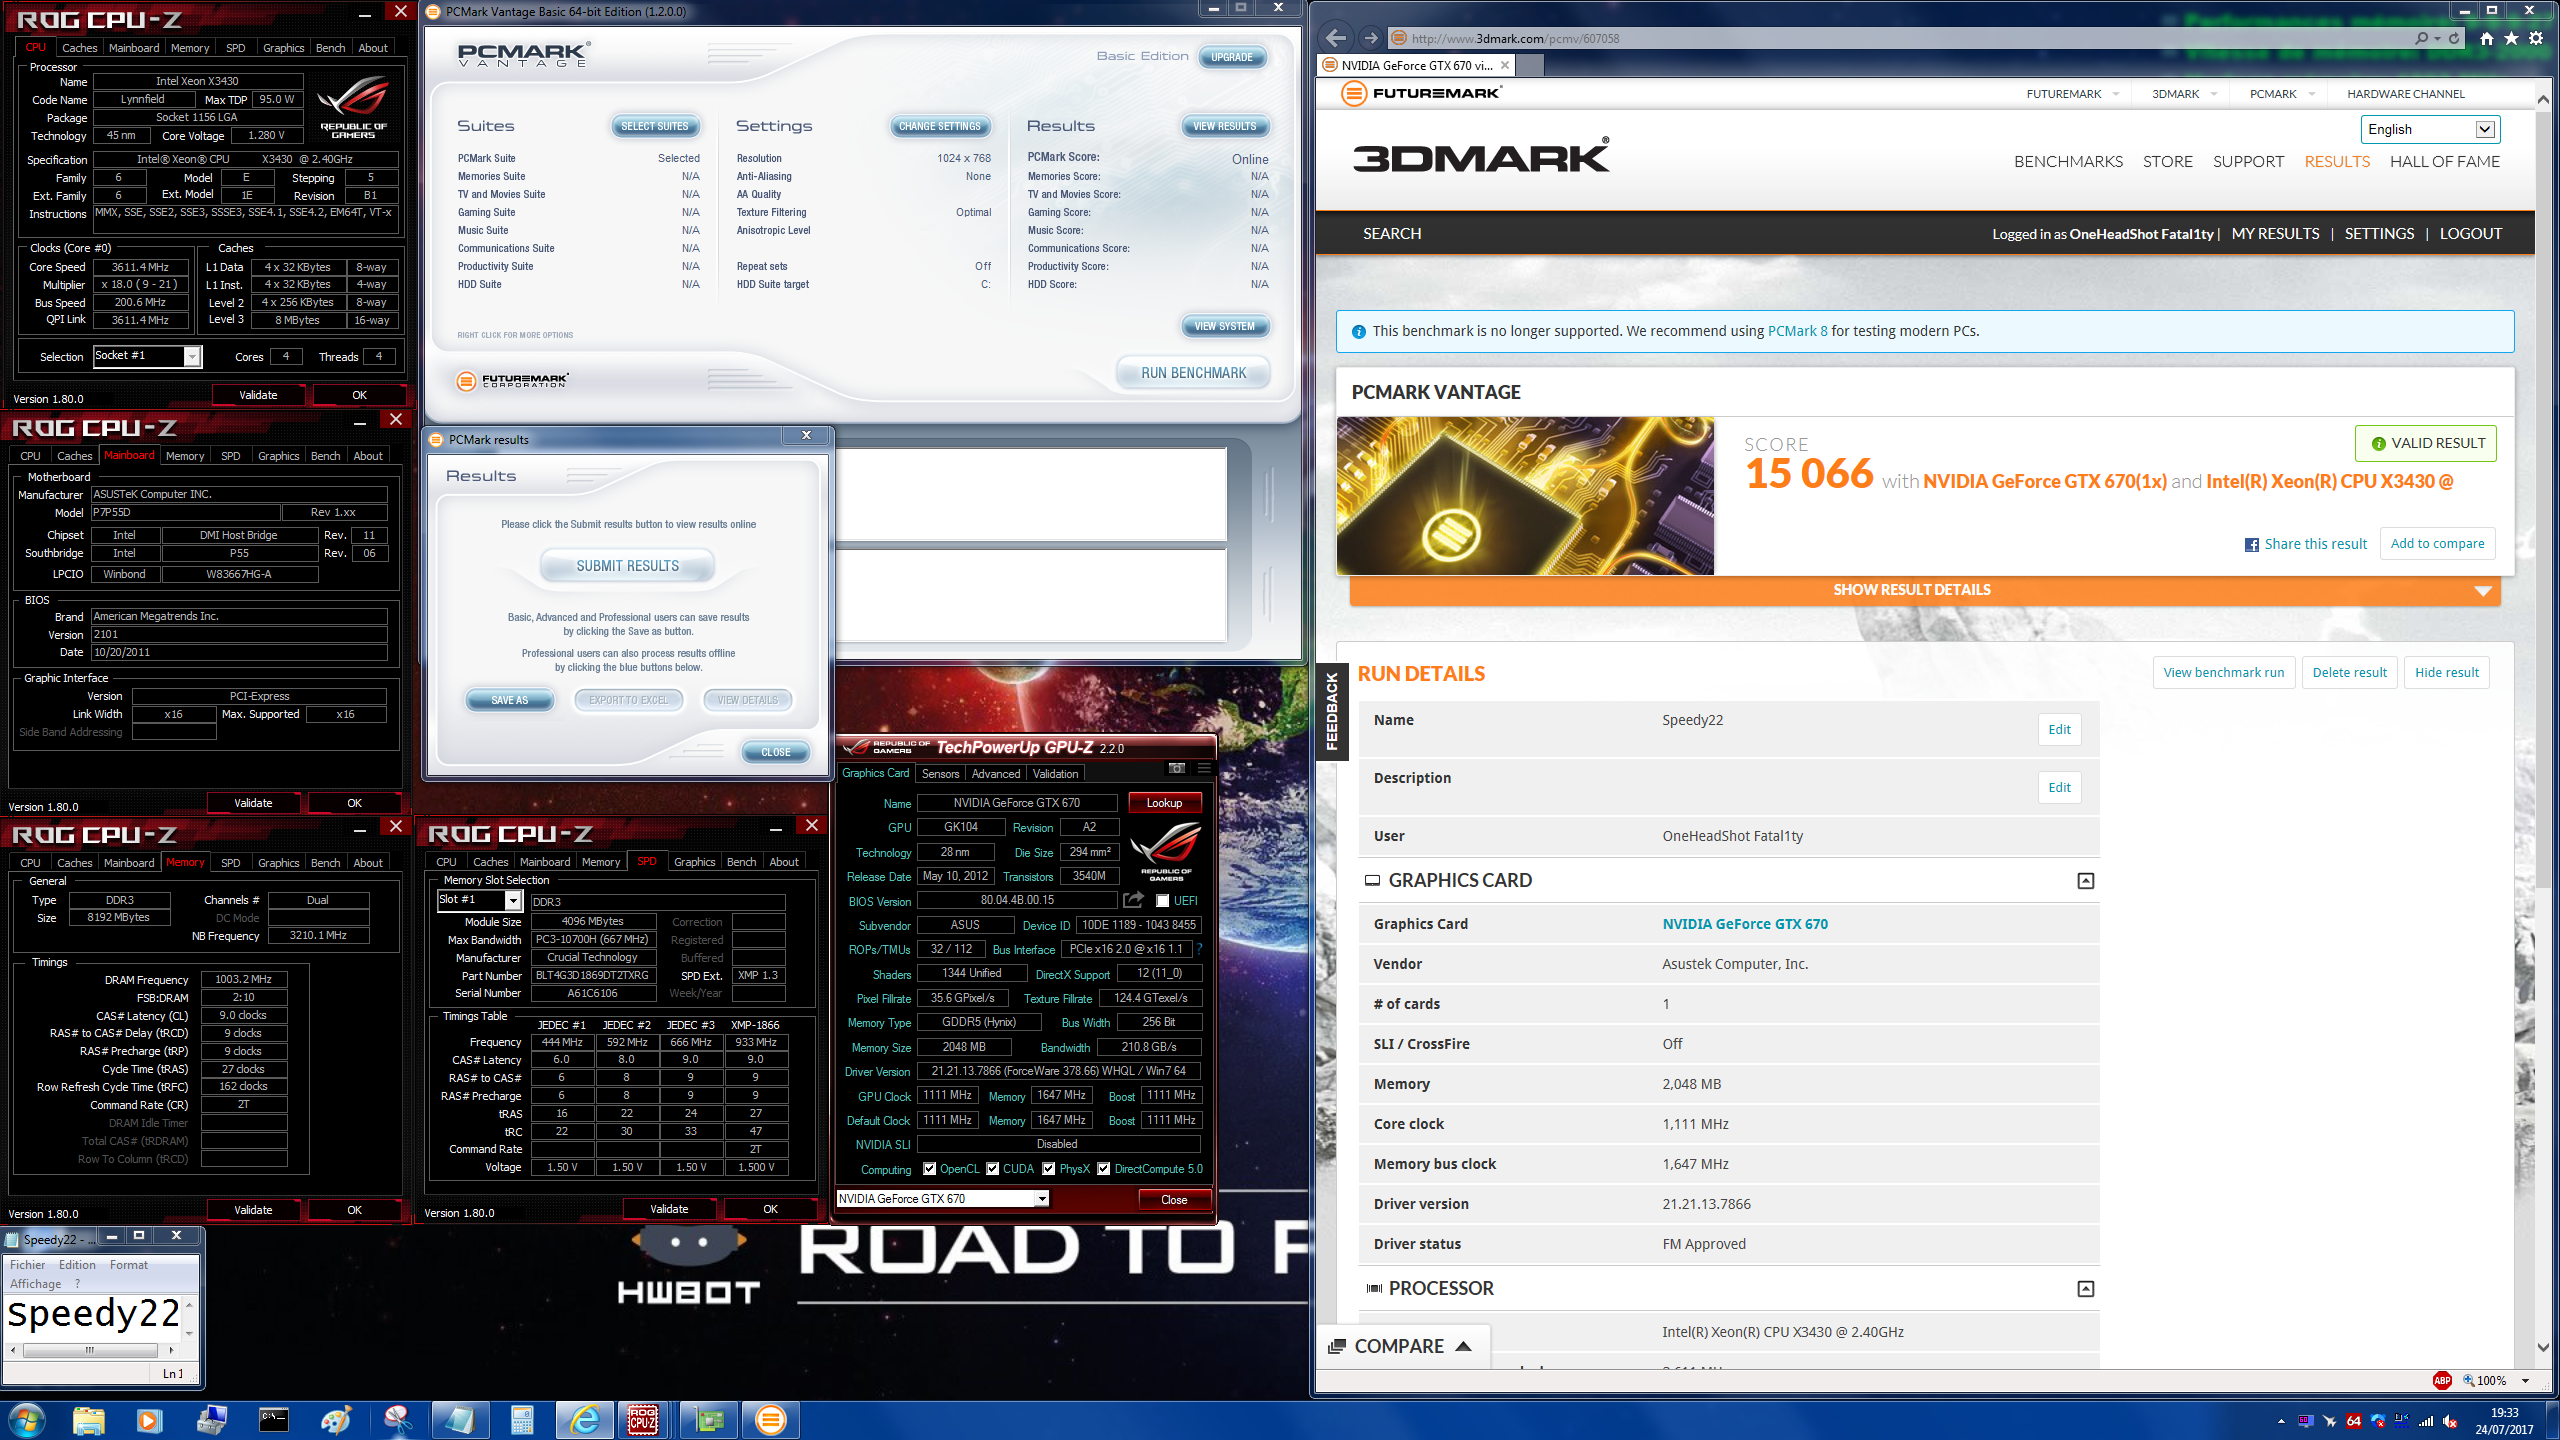Screen dimensions: 2560x1440
Task: Click the ABP adblock status icon
Action: click(2442, 1380)
